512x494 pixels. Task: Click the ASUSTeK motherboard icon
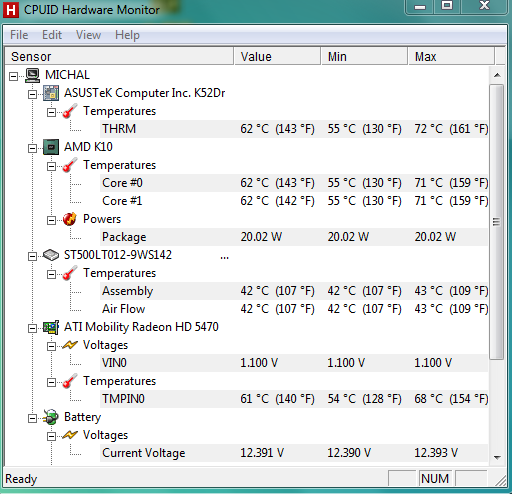click(x=51, y=93)
